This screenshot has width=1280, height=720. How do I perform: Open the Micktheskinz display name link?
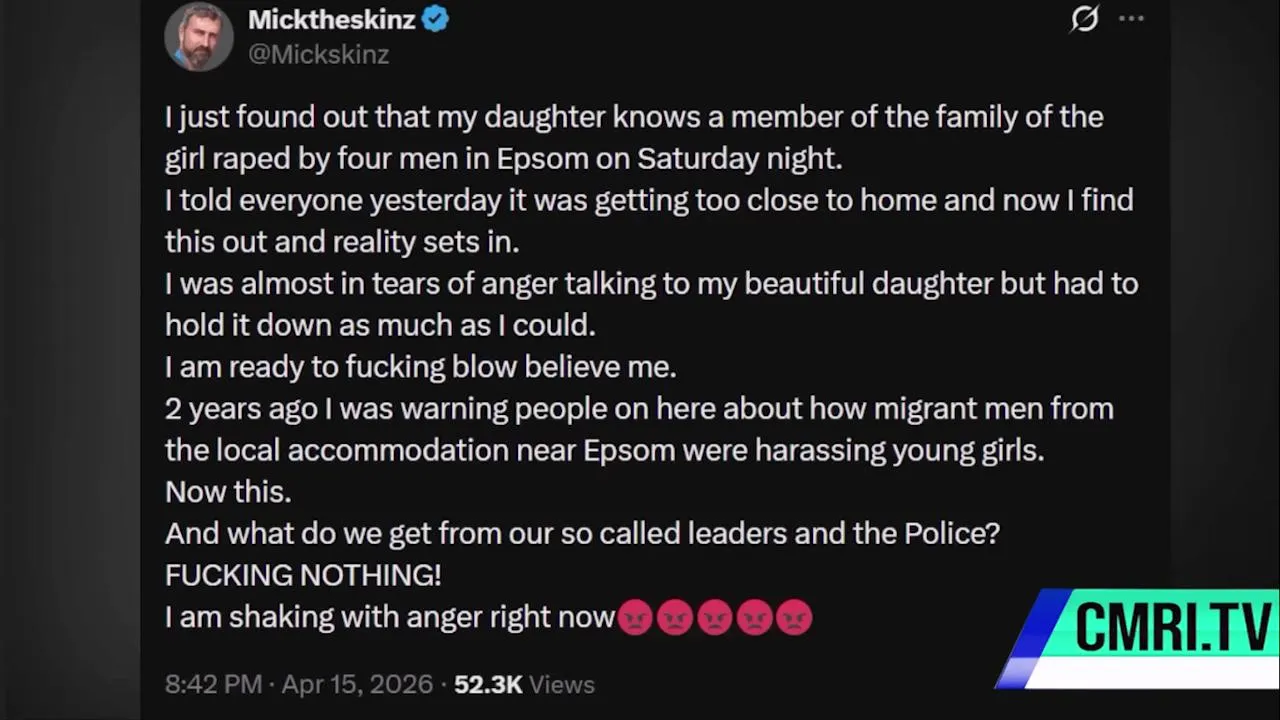coord(331,19)
